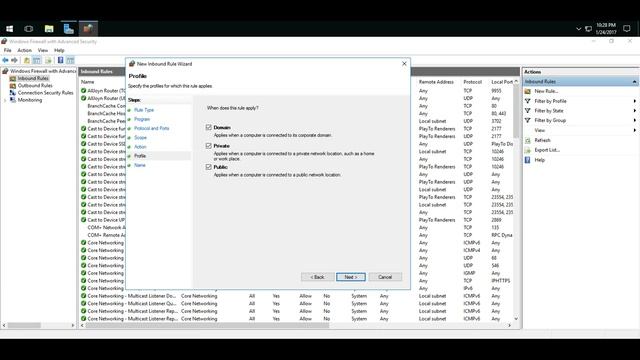Open the Windows Start menu
Viewport: 640px width, 360px height.
coord(9,29)
